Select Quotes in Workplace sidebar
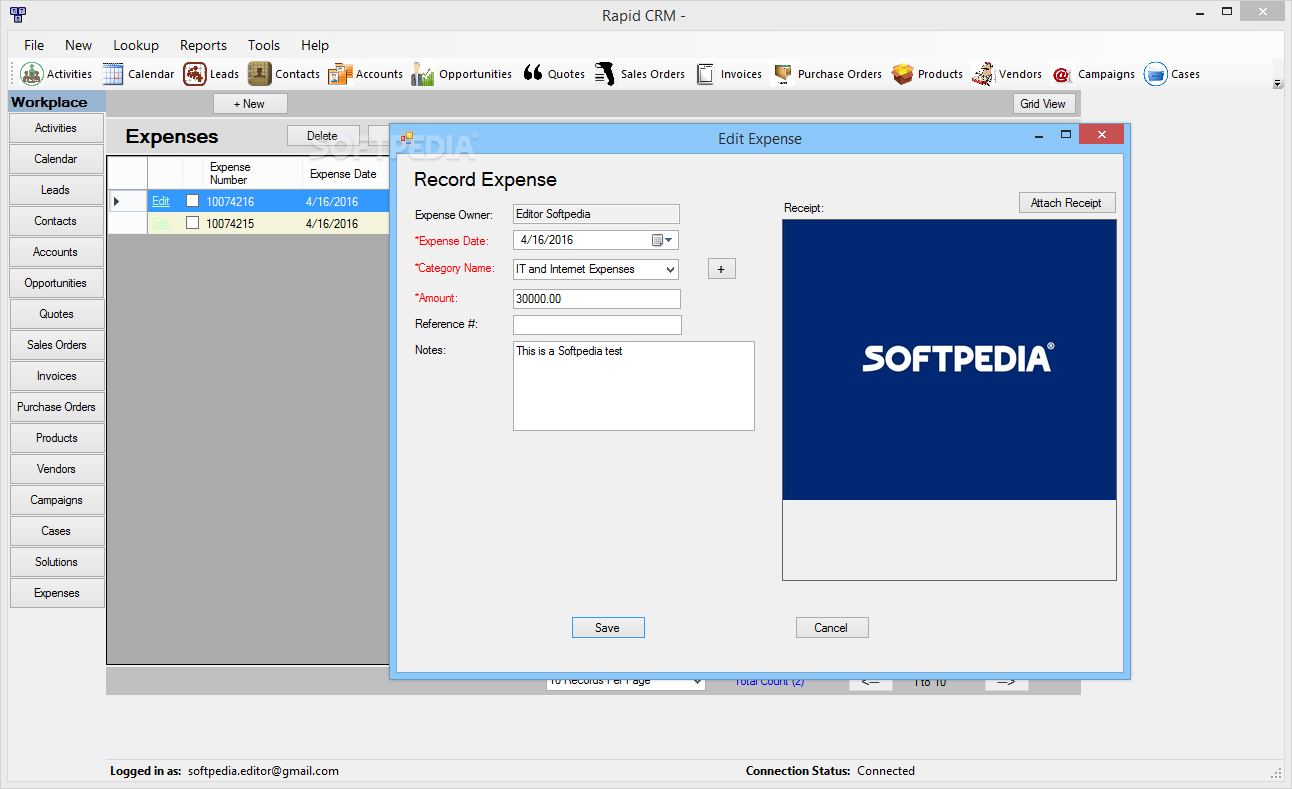Viewport: 1292px width, 789px height. 56,314
